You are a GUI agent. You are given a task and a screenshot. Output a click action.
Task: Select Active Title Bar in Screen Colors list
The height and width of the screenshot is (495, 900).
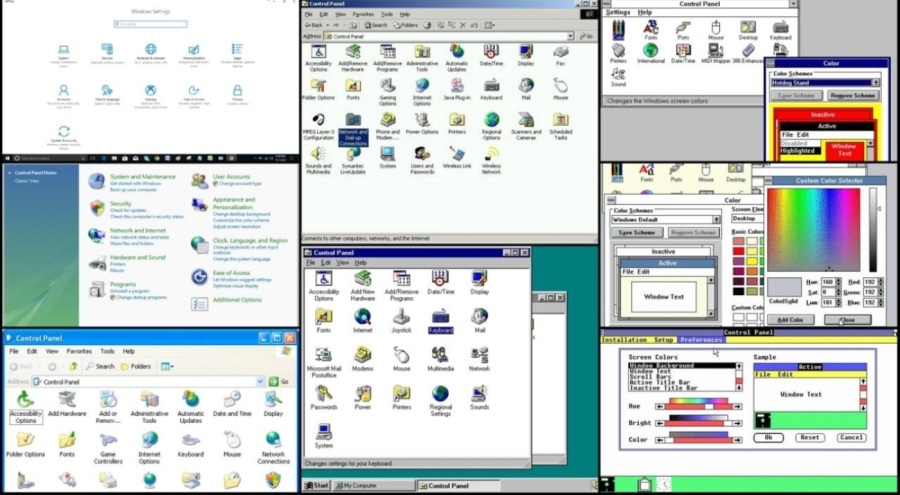[x=662, y=381]
